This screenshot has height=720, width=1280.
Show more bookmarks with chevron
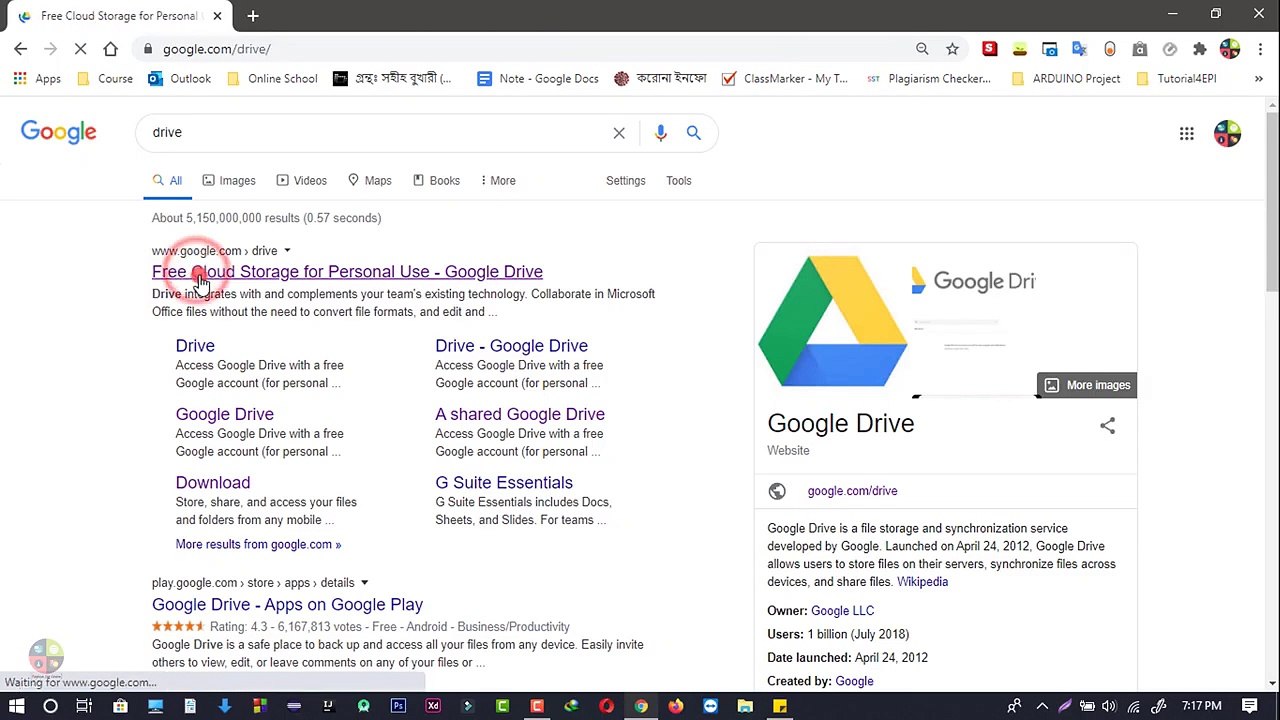pyautogui.click(x=1258, y=79)
